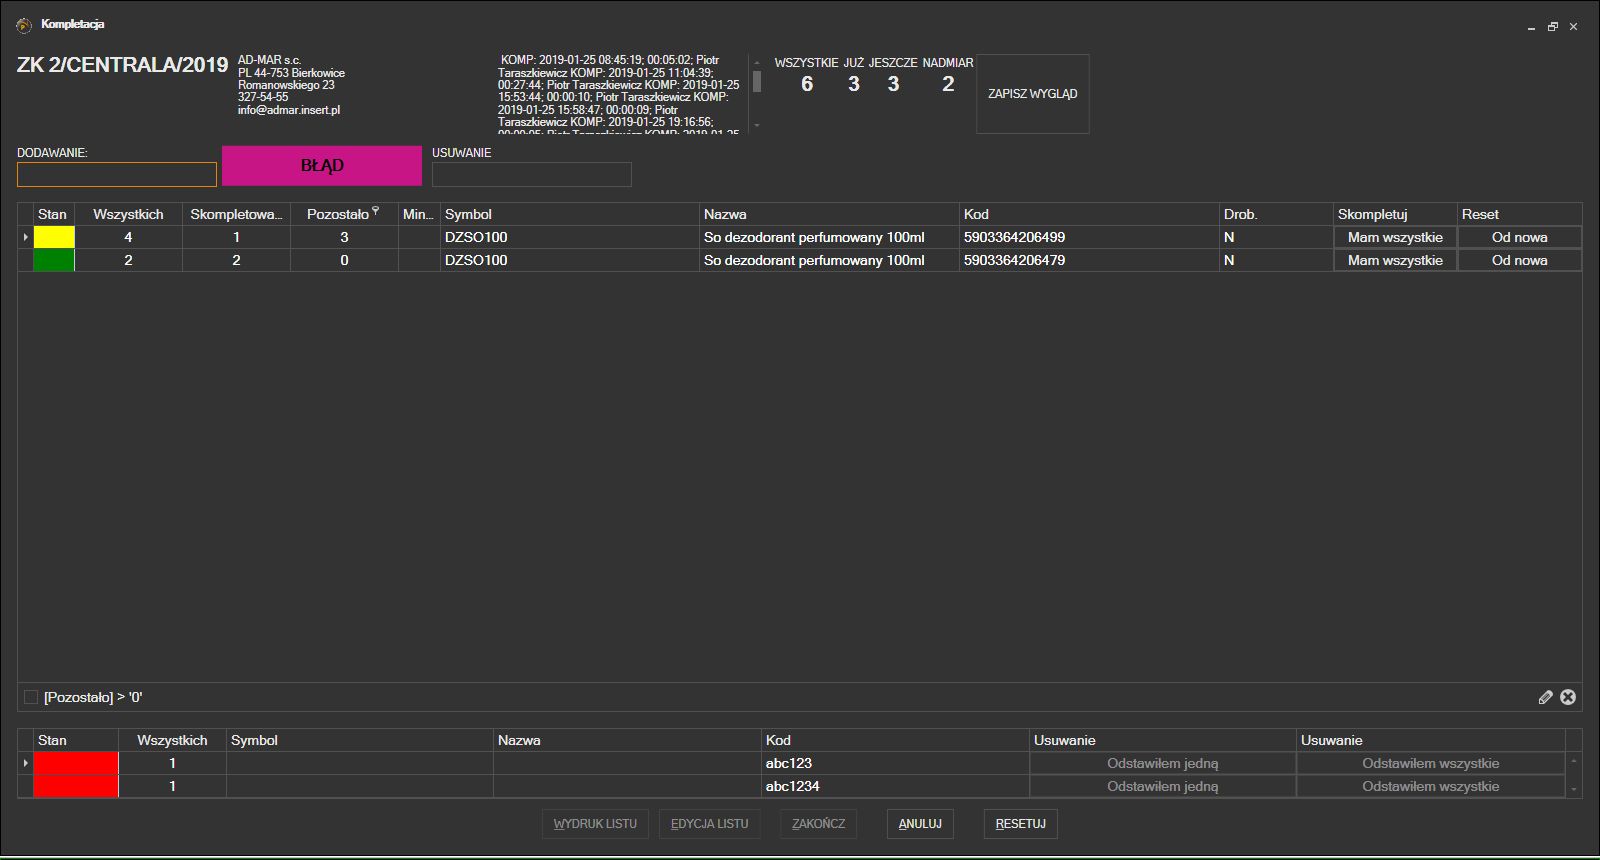Click the yellow Stan cell in first row
The width and height of the screenshot is (1600, 860).
pos(54,237)
